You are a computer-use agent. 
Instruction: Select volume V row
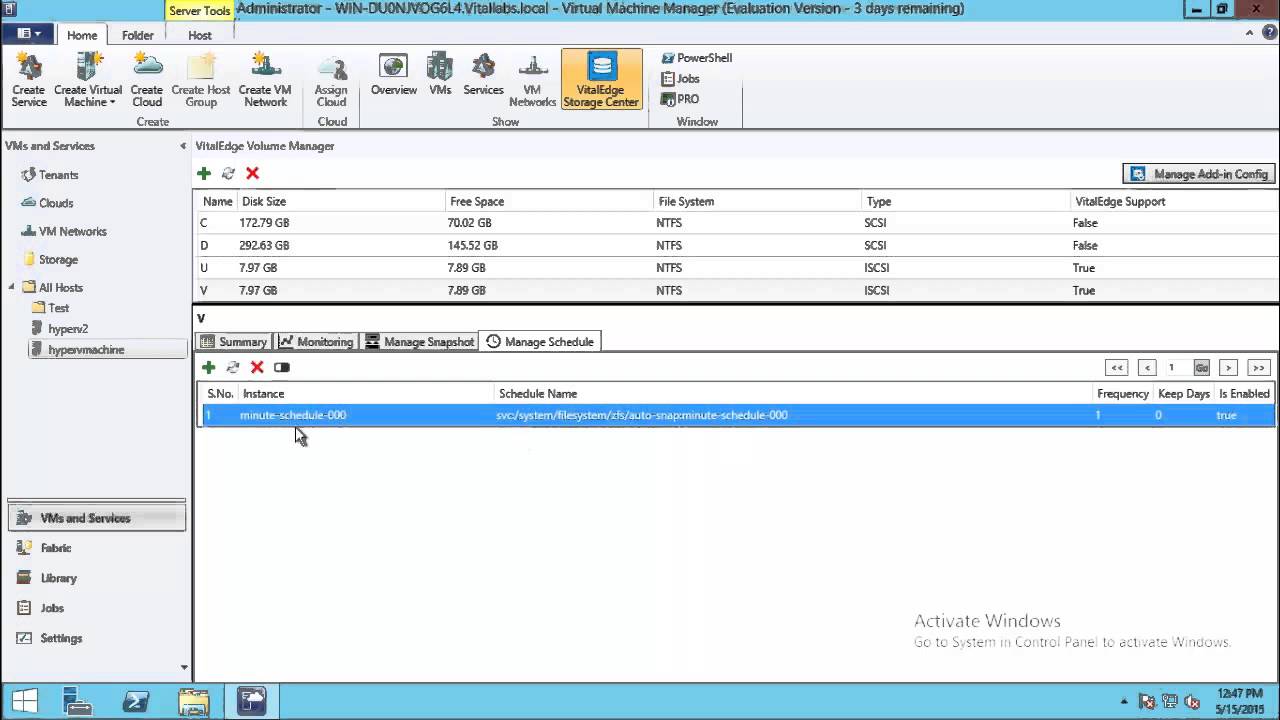tap(736, 290)
